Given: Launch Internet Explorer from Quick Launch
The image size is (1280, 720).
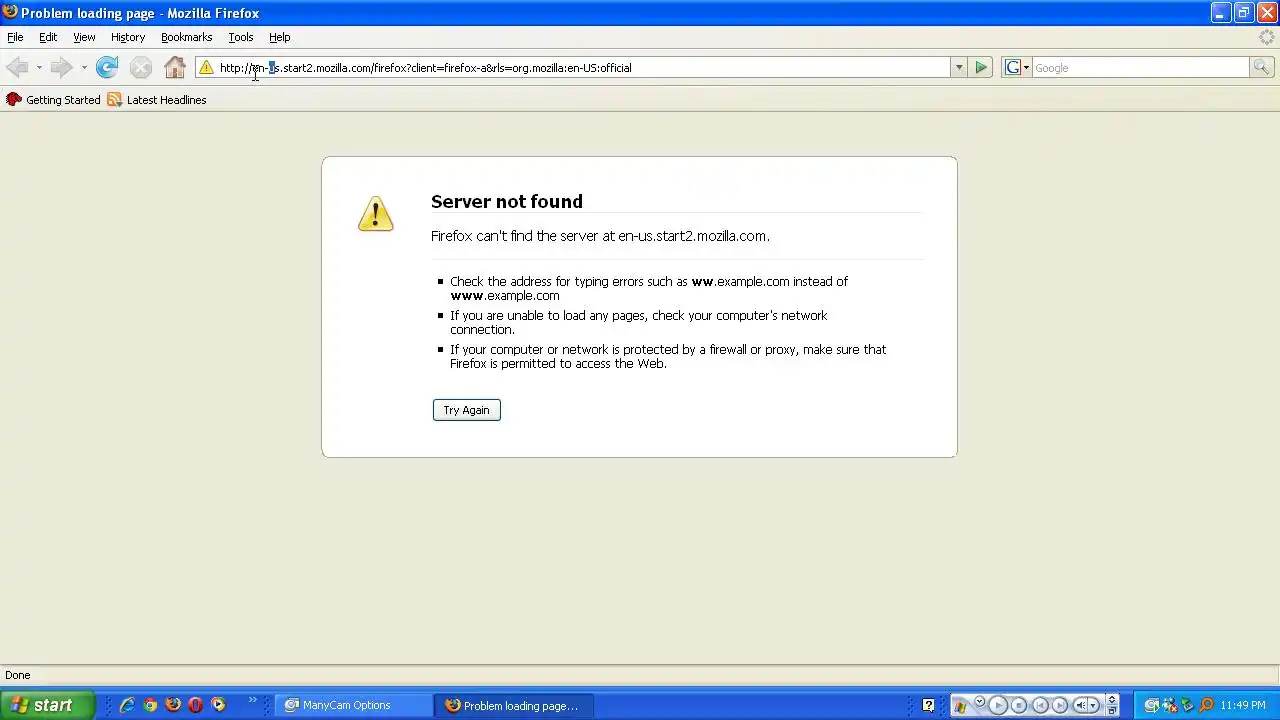Looking at the screenshot, I should pos(127,705).
